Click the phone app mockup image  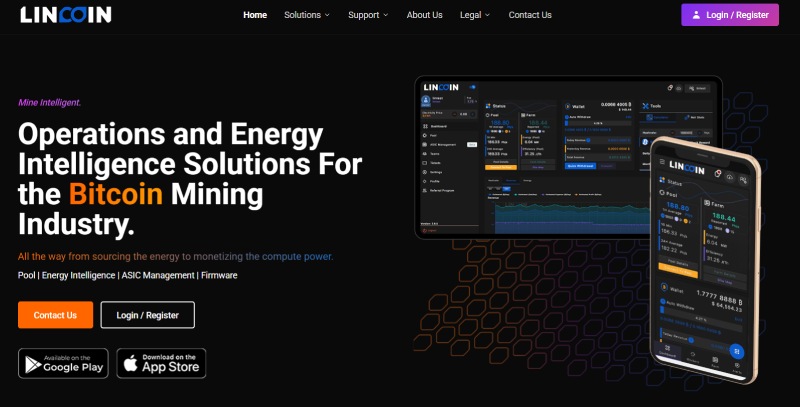[705, 260]
